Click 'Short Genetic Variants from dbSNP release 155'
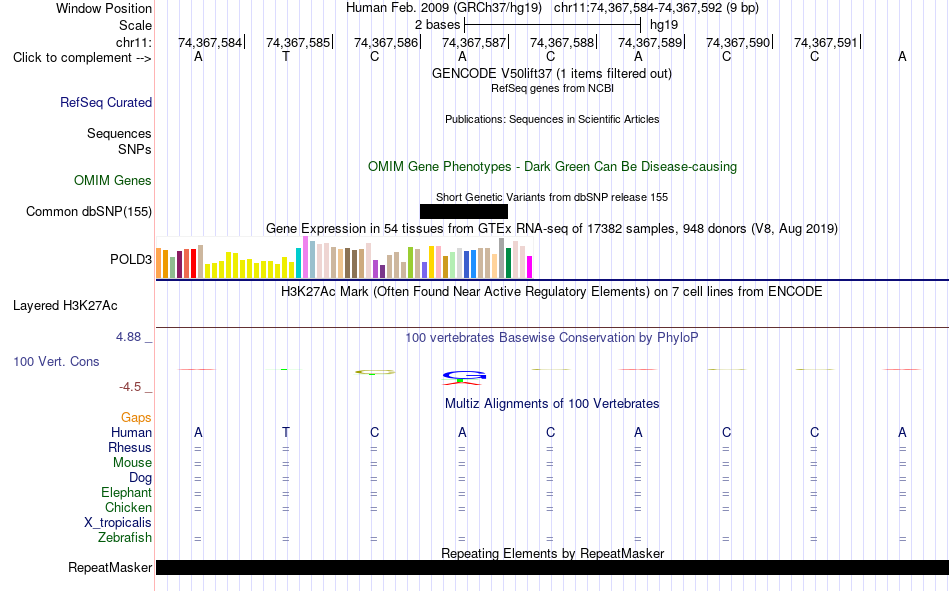The image size is (950, 591). point(552,197)
